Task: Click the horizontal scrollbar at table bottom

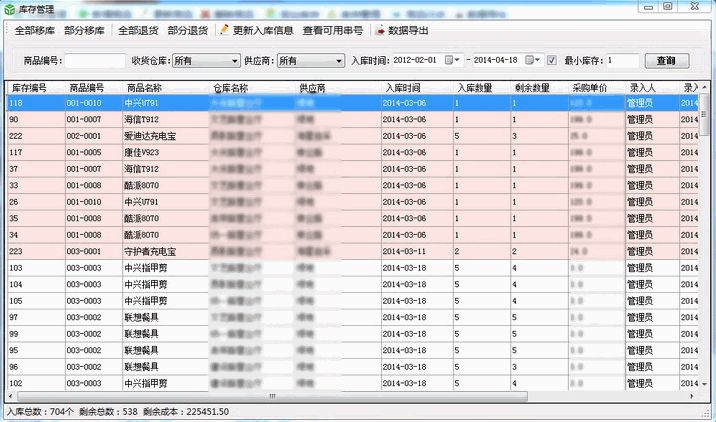Action: click(x=350, y=398)
